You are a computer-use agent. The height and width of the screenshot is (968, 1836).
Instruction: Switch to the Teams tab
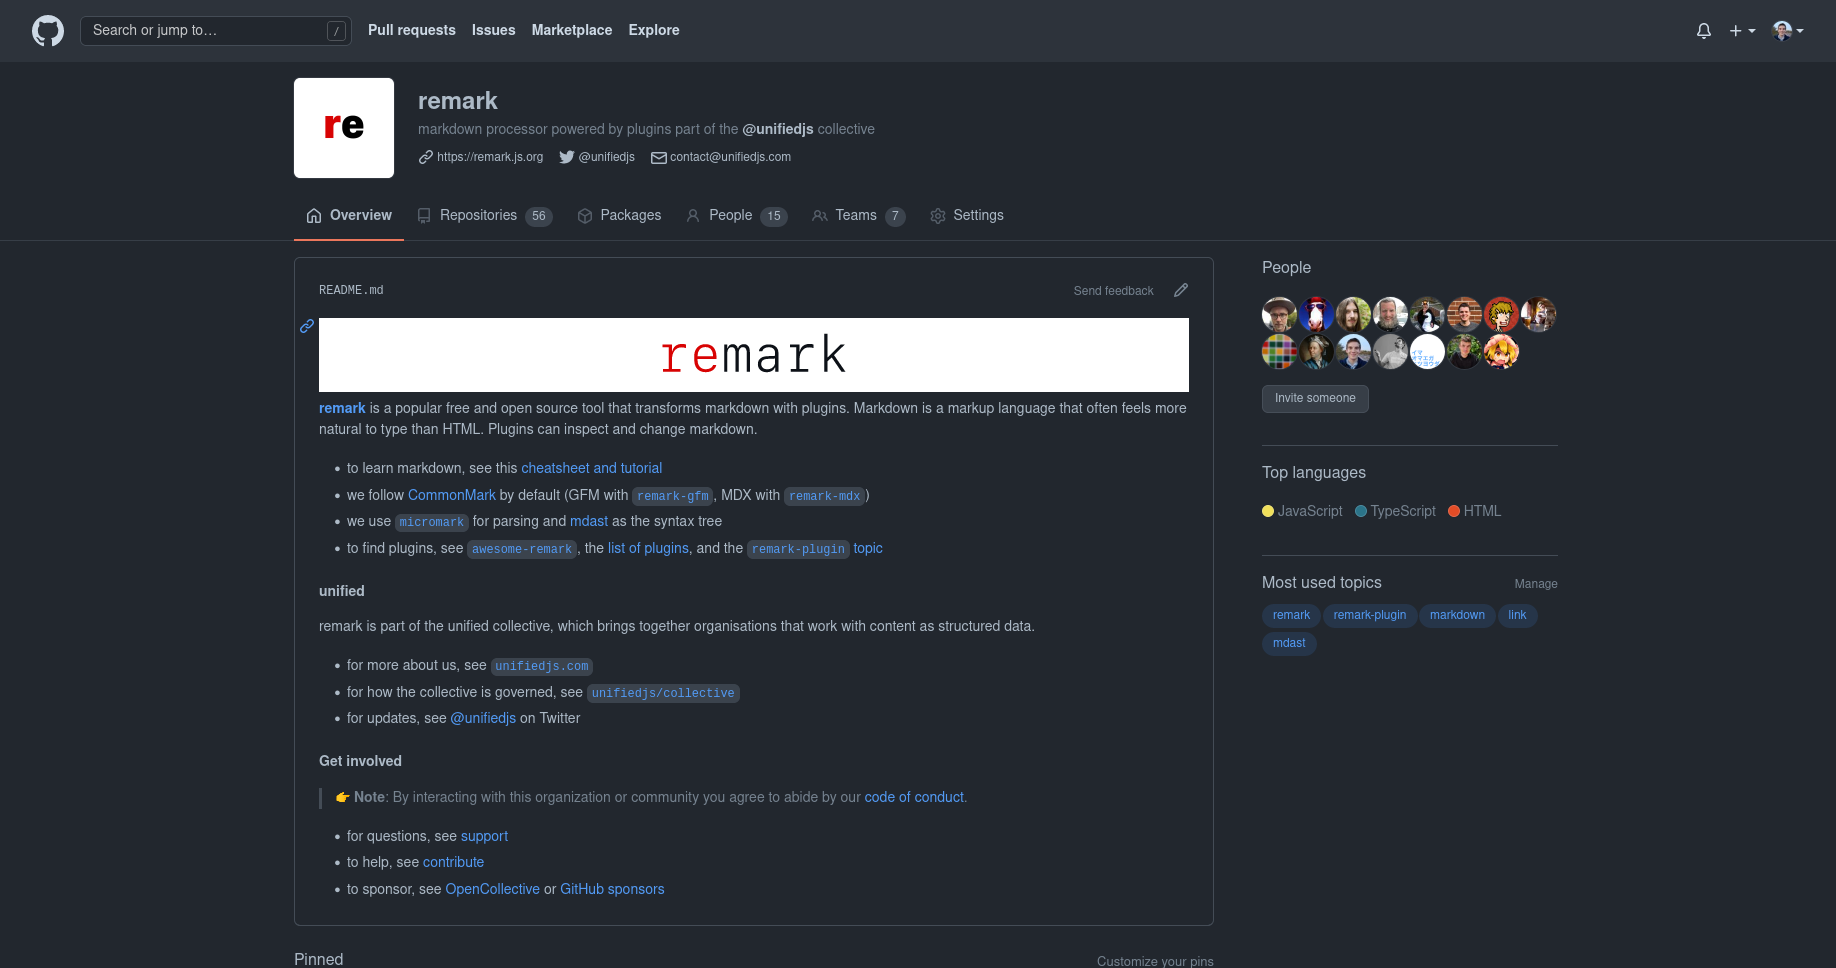pyautogui.click(x=859, y=215)
